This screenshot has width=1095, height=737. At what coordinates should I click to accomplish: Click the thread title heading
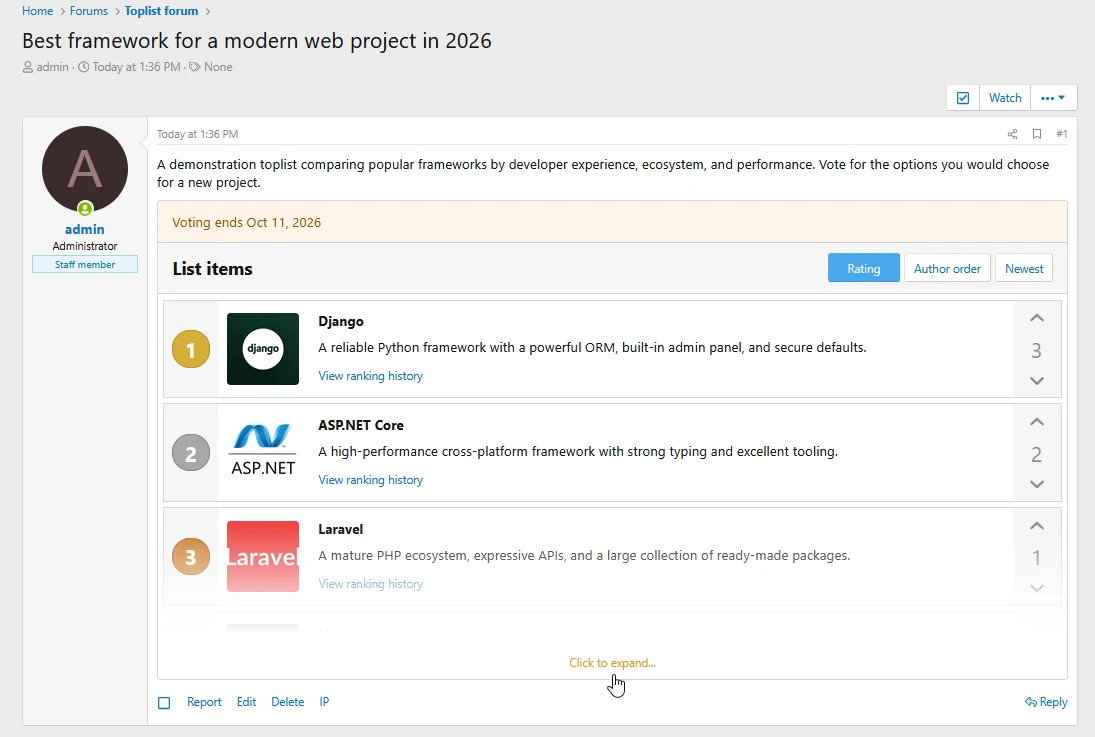coord(257,41)
